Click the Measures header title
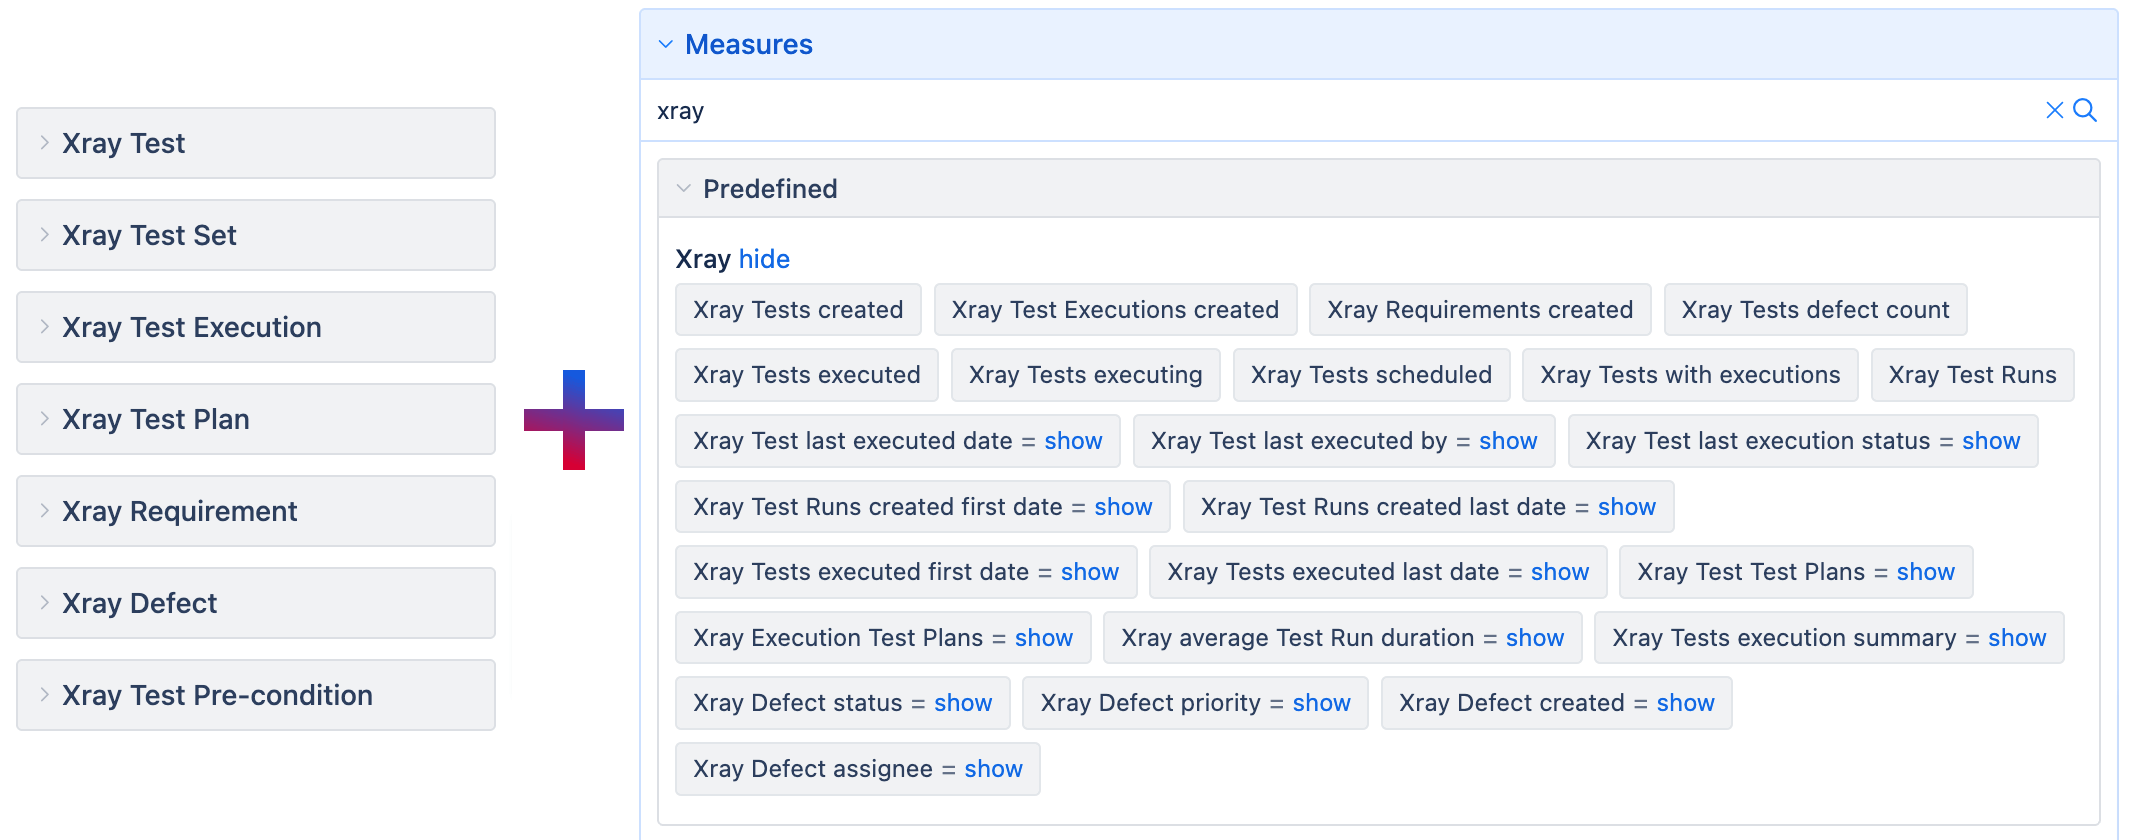Viewport: 2130px width, 840px height. tap(749, 44)
